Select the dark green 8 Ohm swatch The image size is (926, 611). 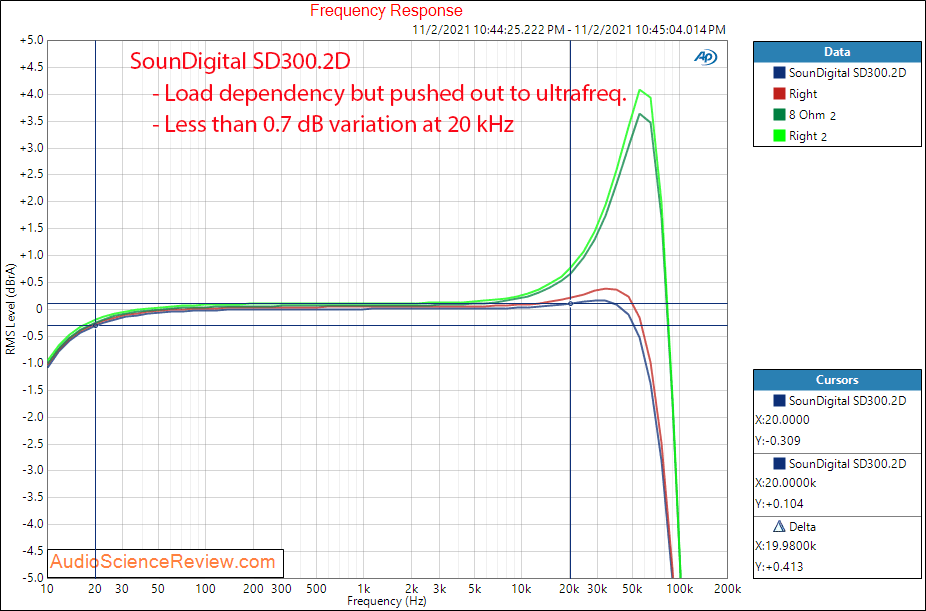tap(779, 115)
